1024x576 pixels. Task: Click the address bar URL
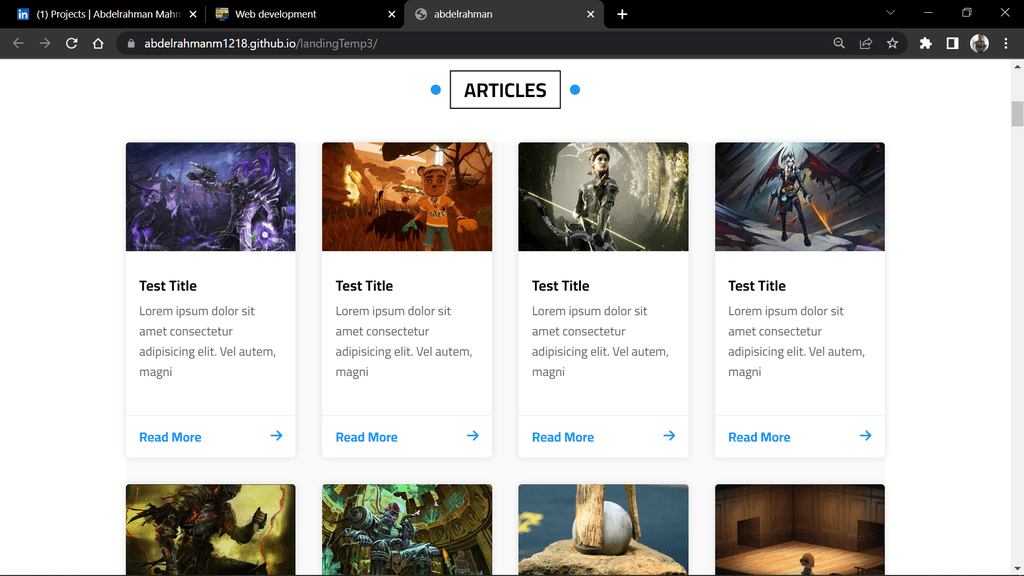click(x=261, y=43)
